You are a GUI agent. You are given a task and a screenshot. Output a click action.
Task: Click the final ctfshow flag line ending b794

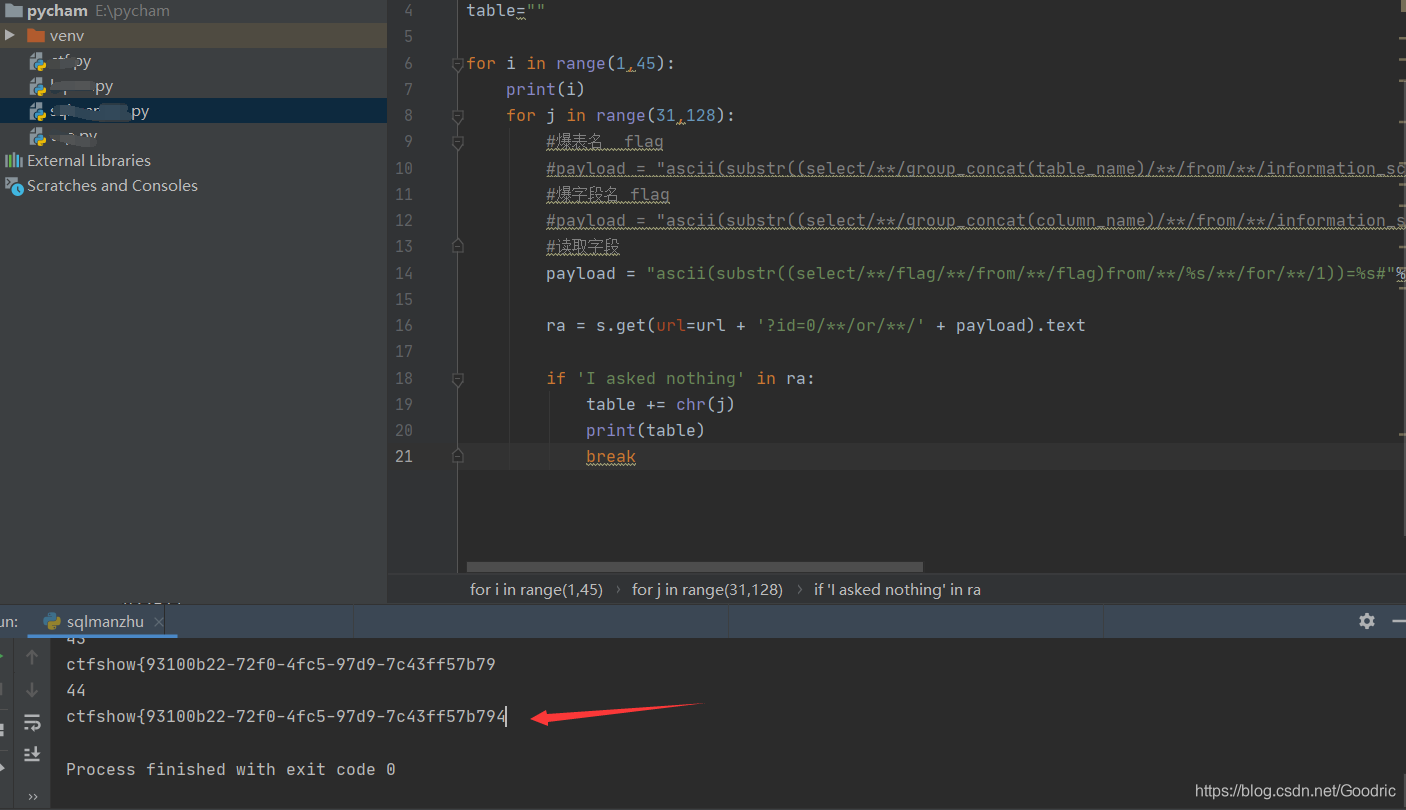(286, 716)
